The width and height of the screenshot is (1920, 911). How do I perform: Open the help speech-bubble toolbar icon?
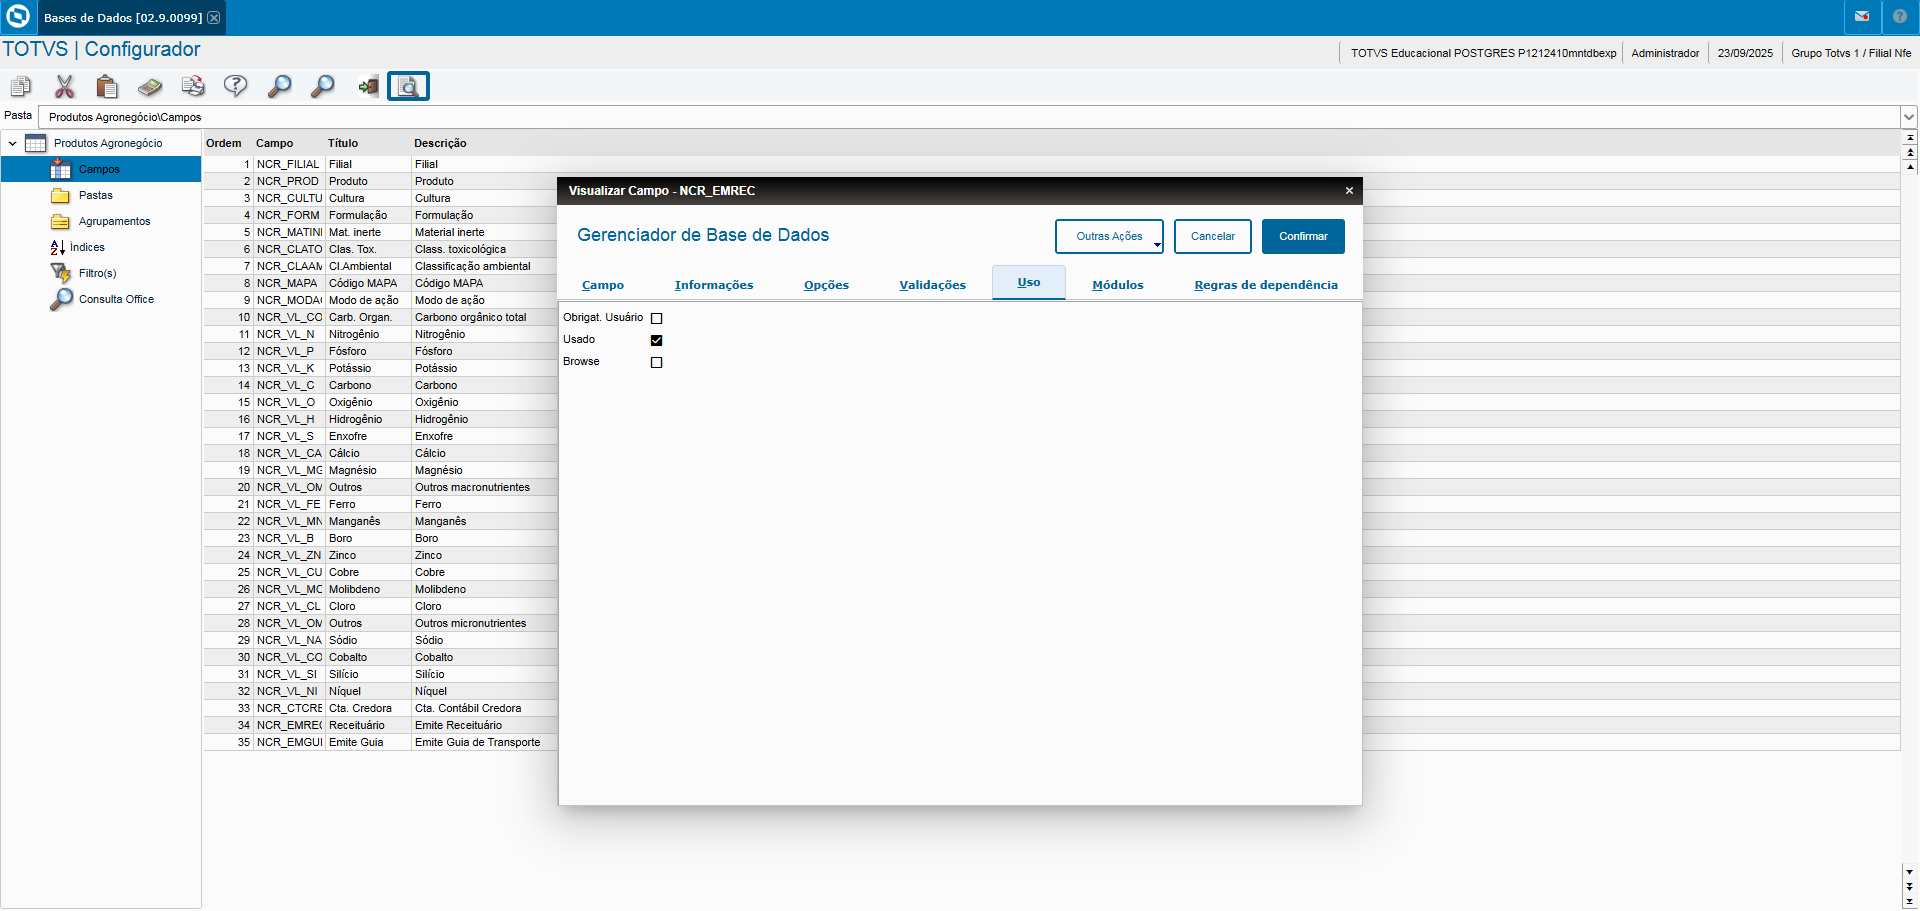(236, 87)
